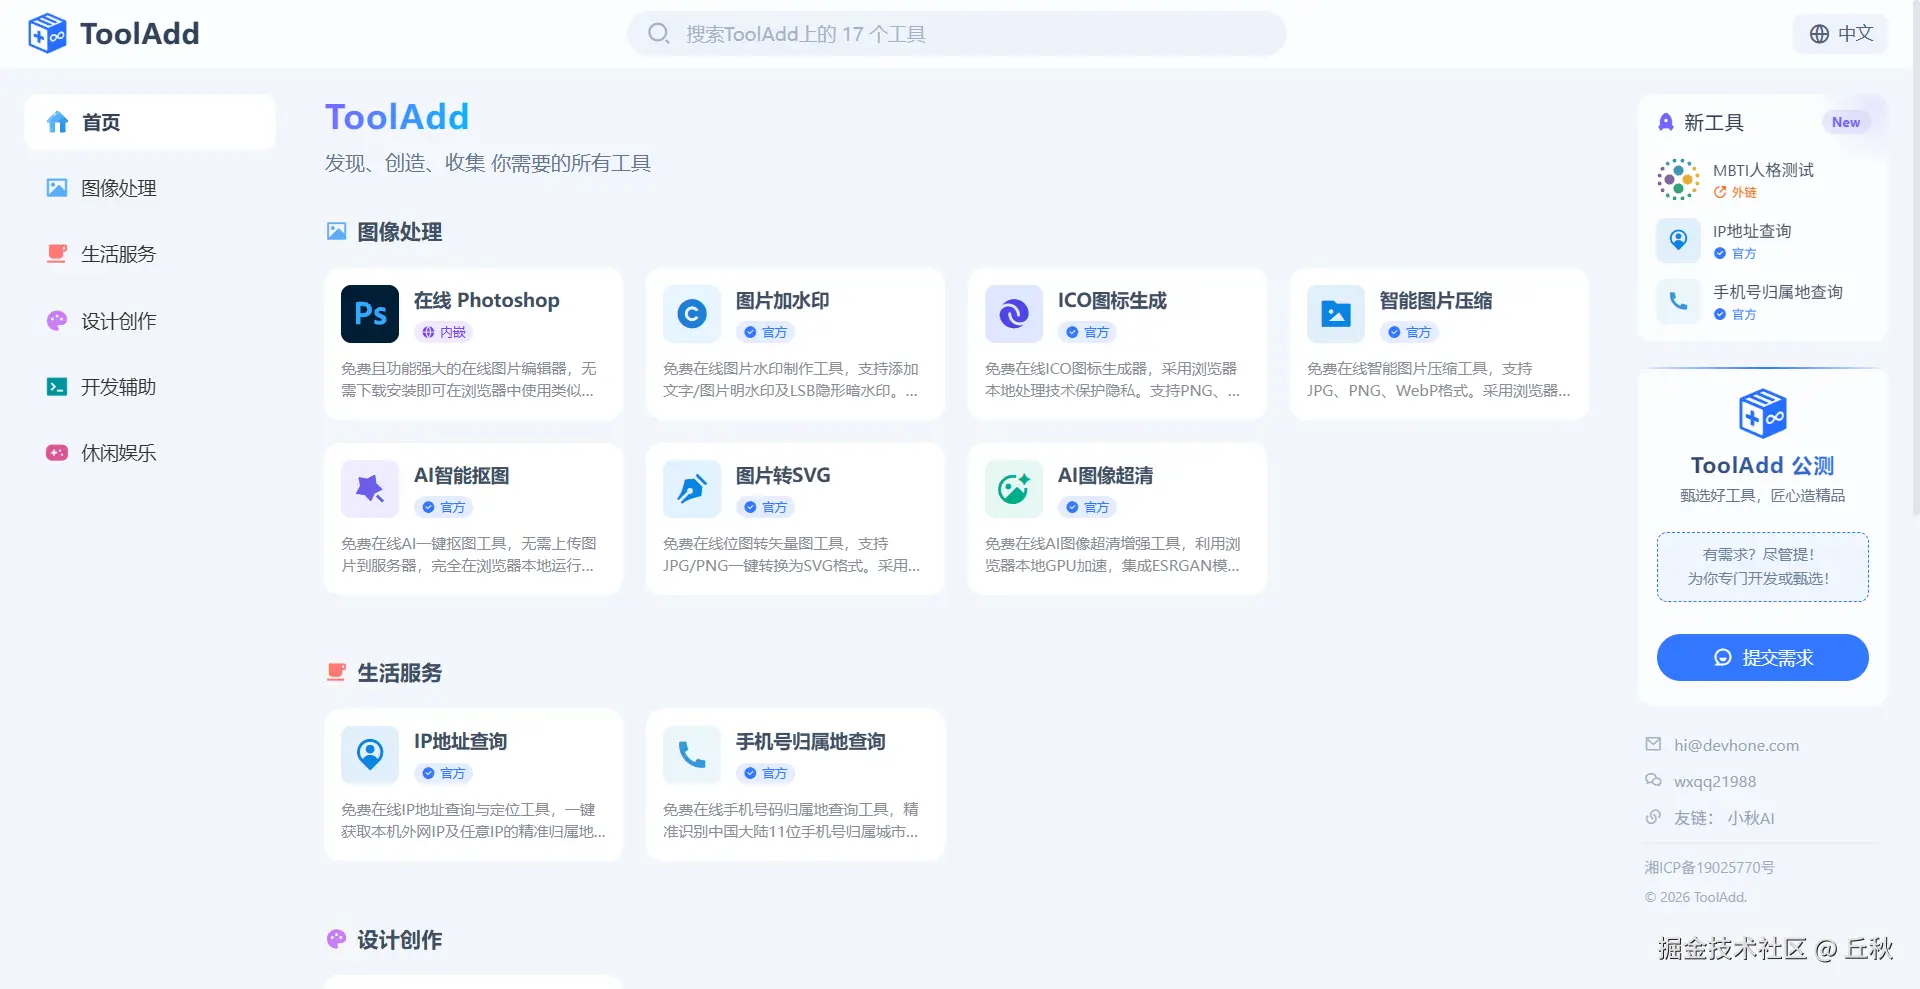Select the AI智能抠图 star icon
The height and width of the screenshot is (989, 1920).
point(369,488)
